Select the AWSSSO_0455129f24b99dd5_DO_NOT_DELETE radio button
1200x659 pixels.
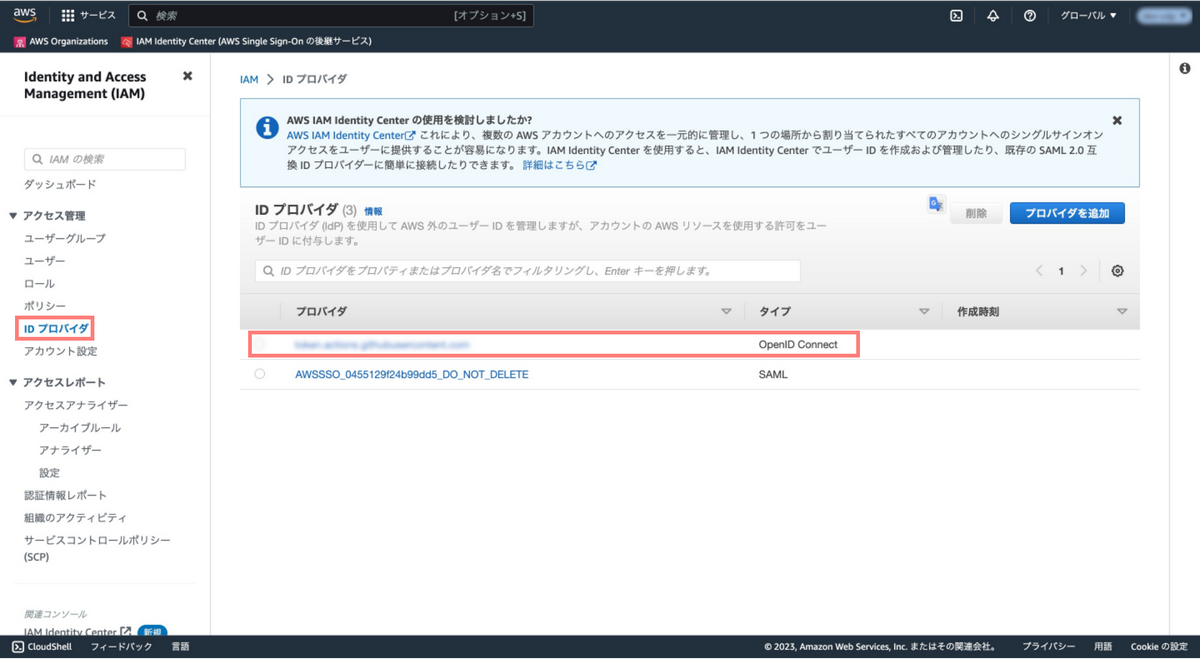coord(260,374)
